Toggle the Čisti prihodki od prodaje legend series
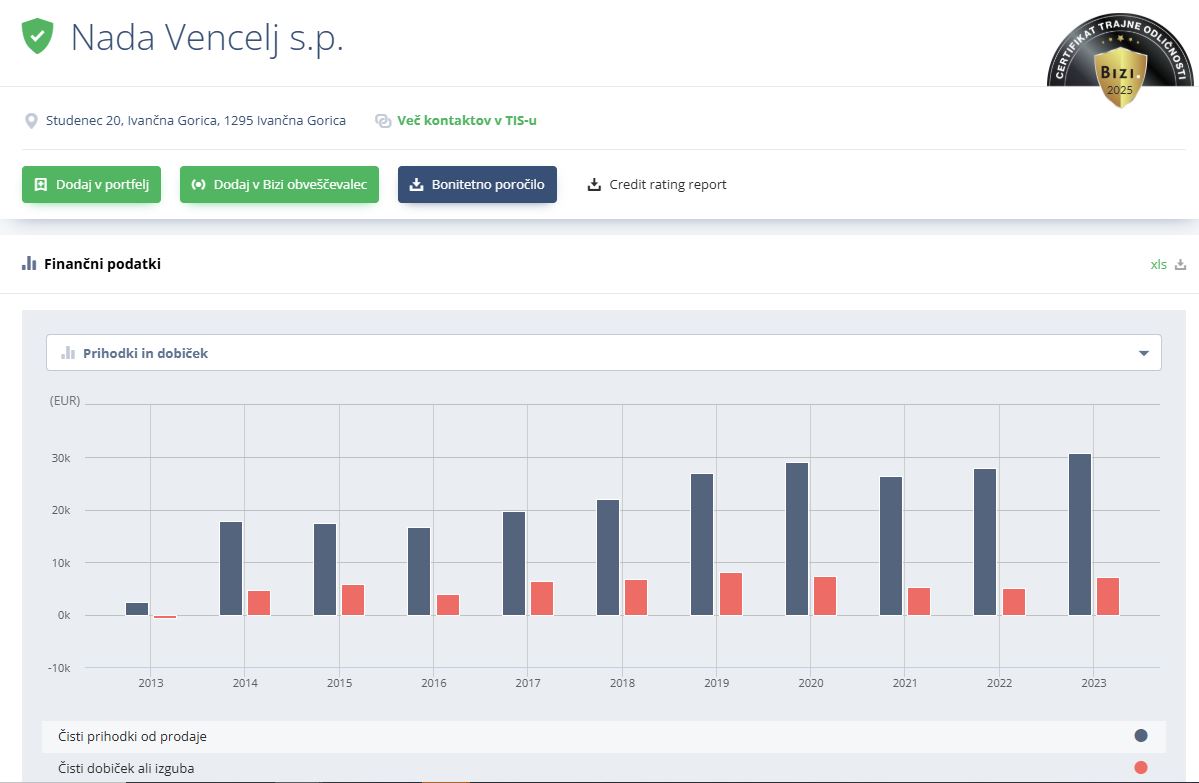Viewport: 1199px width, 783px height. click(x=603, y=736)
